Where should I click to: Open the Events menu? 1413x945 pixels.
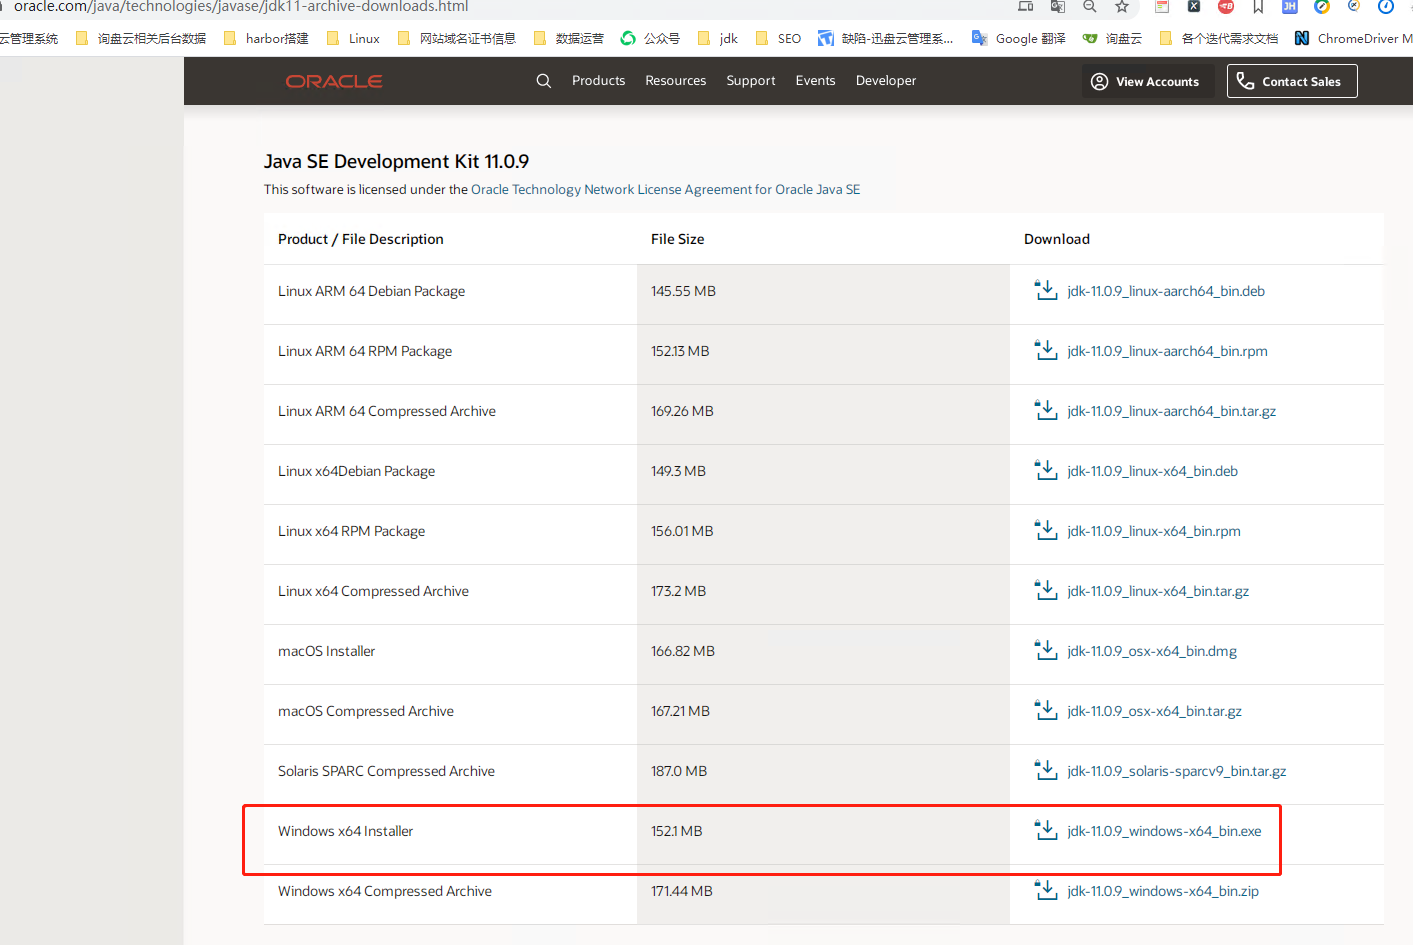pos(815,81)
